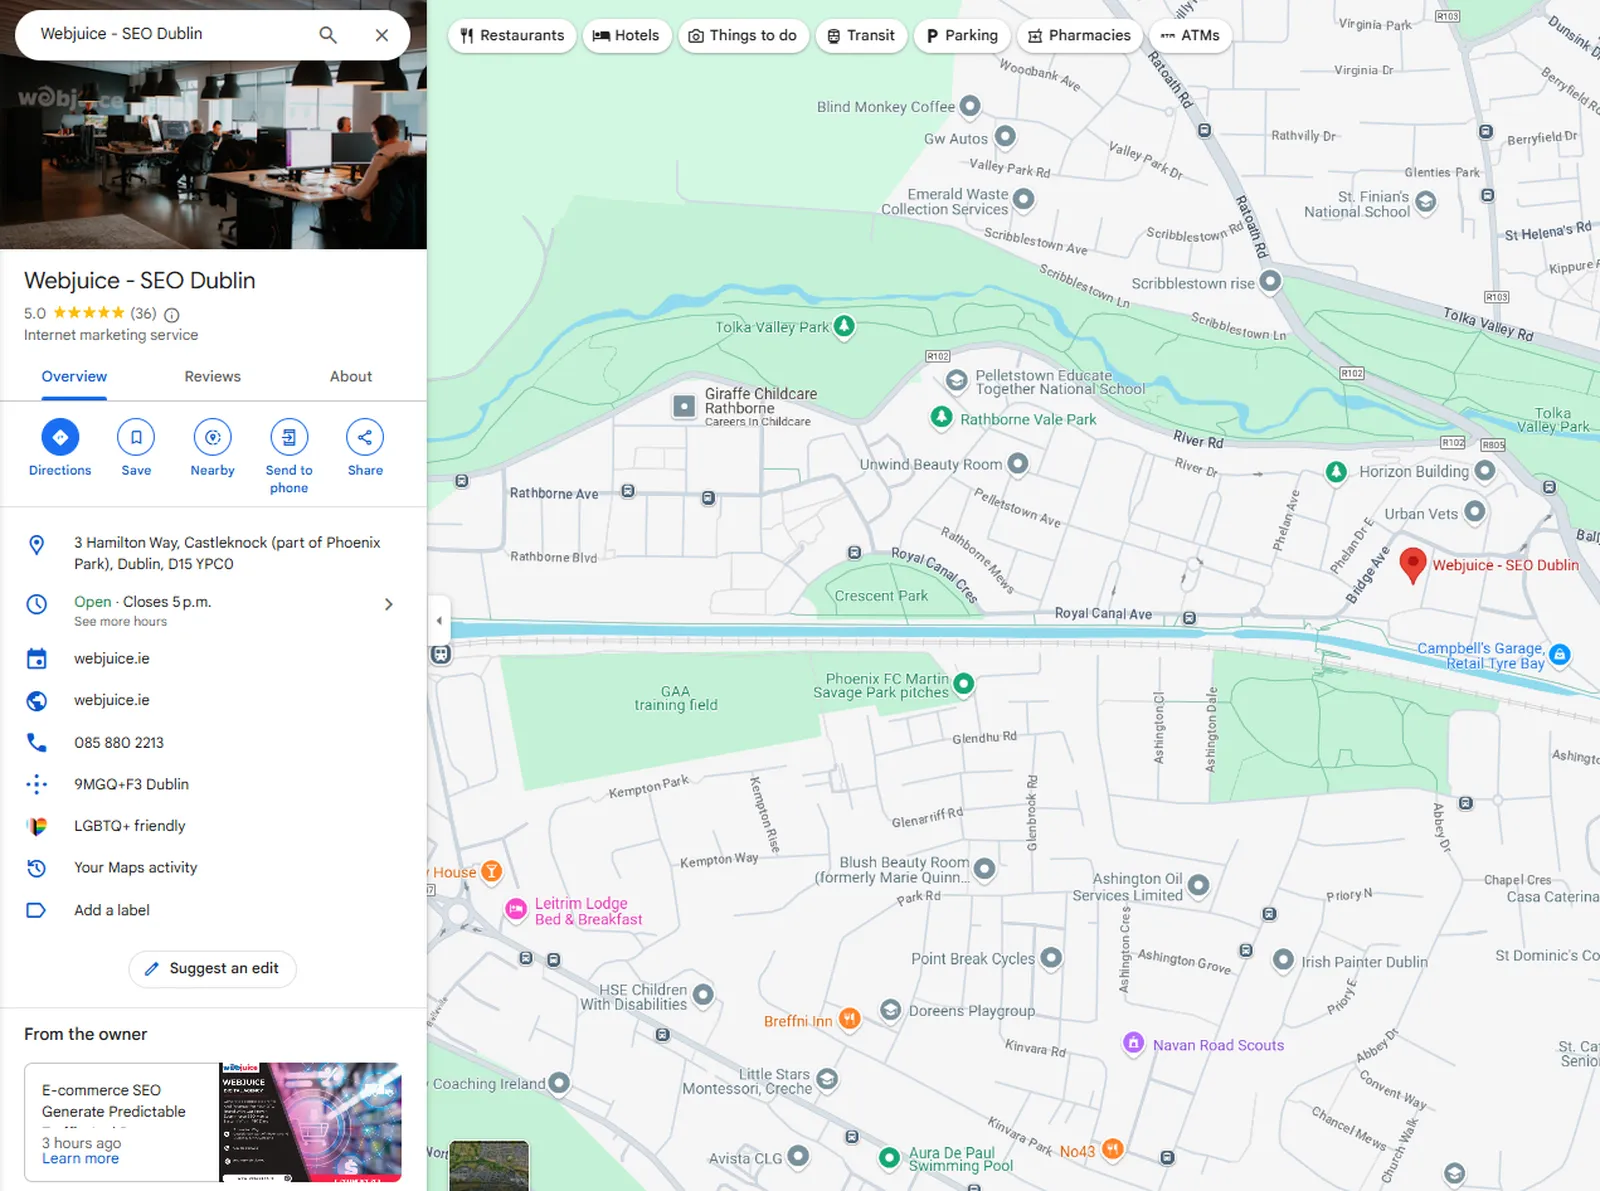The image size is (1600, 1191).
Task: Click Blind Monkey Coffee marker
Action: click(x=970, y=106)
